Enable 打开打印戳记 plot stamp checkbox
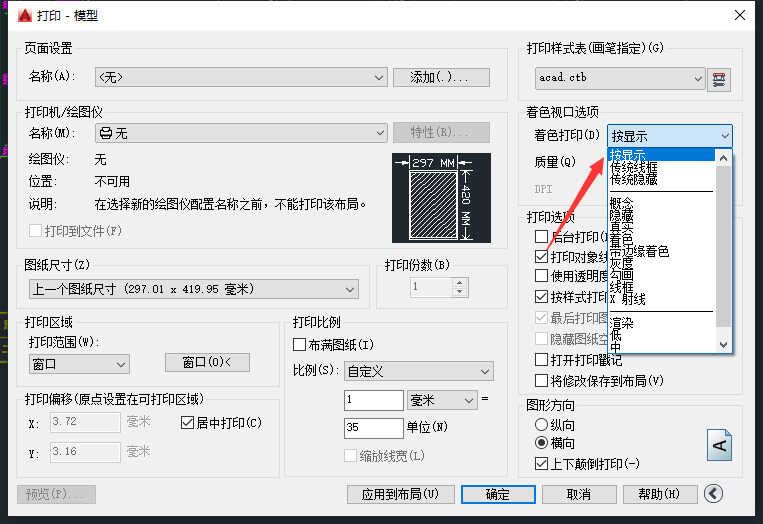Image resolution: width=763 pixels, height=524 pixels. (542, 360)
